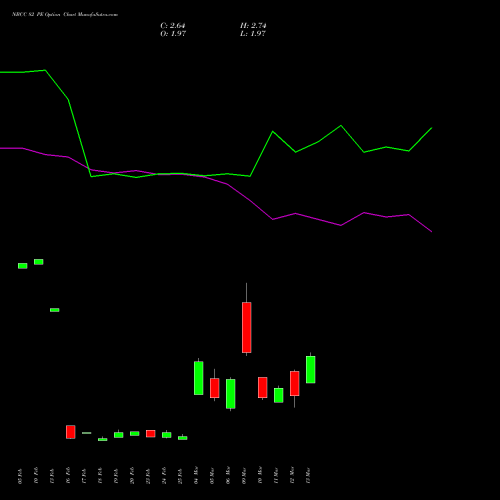Click the 09 Mar date label

click(x=244, y=475)
